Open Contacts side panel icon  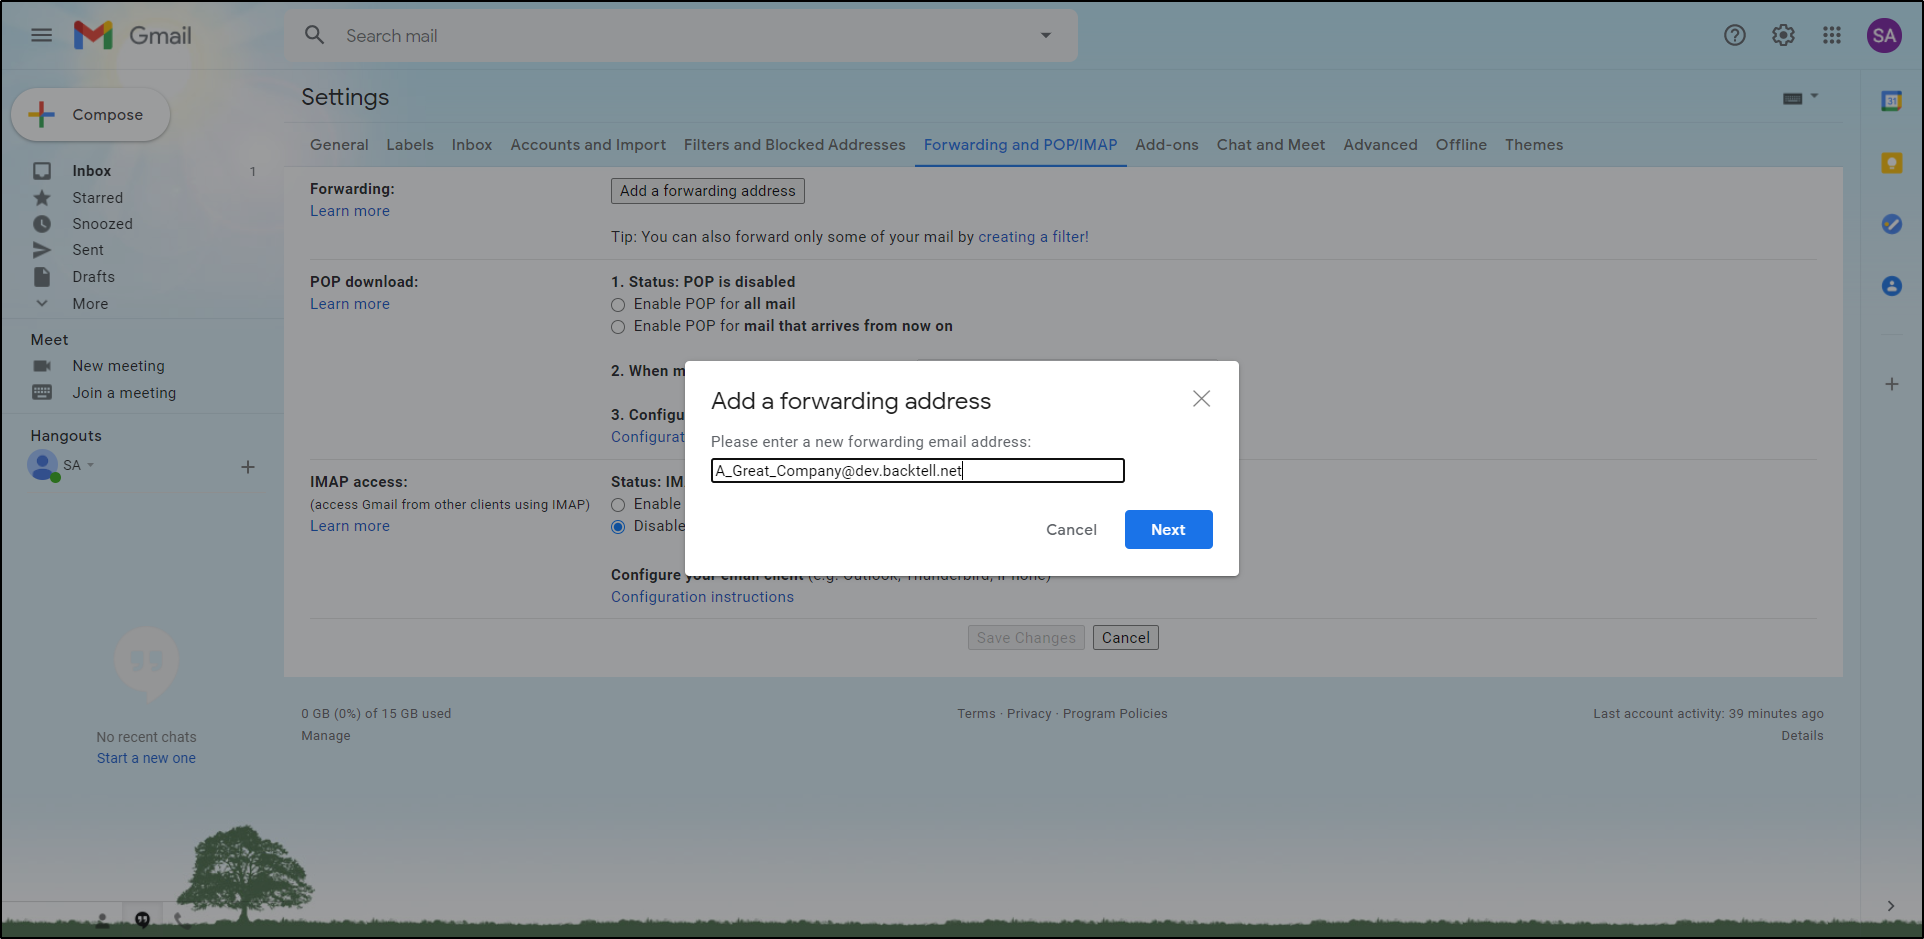[x=1891, y=286]
